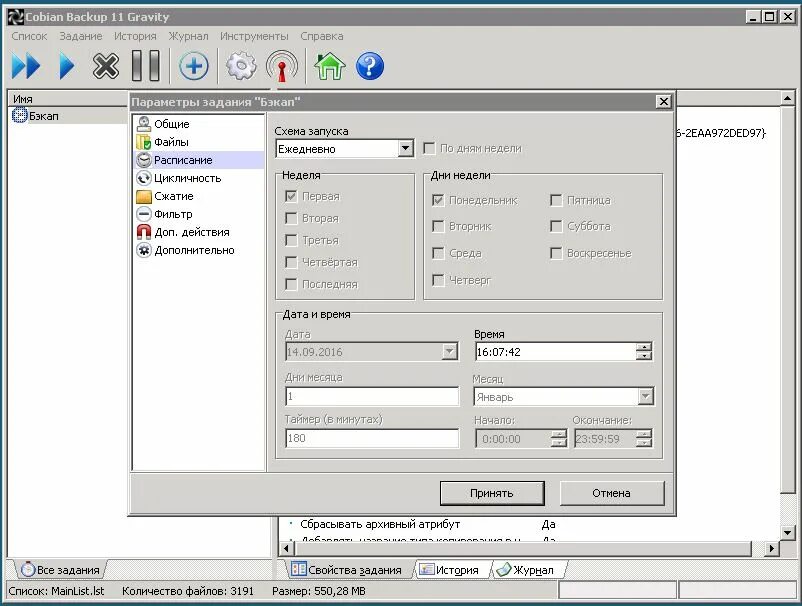
Task: Toggle the Вторая week checkbox
Action: (x=291, y=218)
